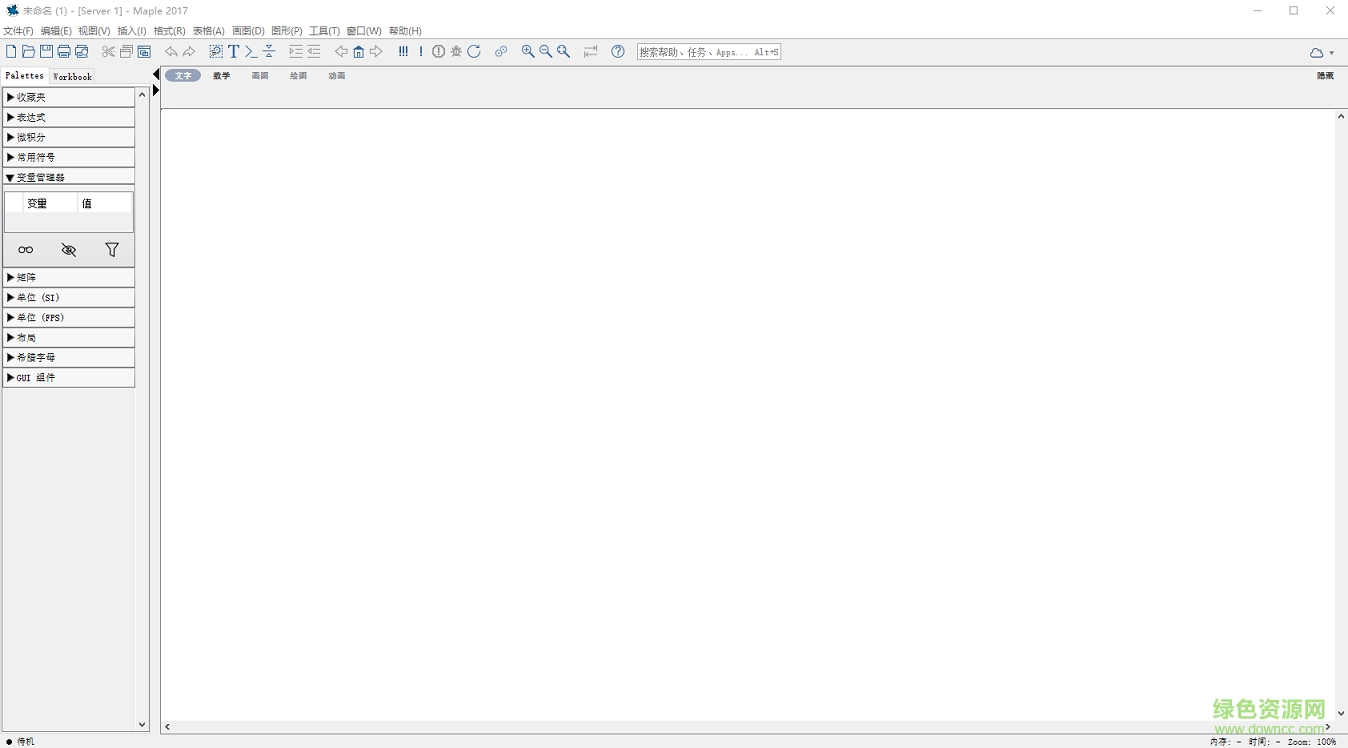Viewport: 1348px width, 748px height.
Task: Open the 文件(F) menu
Action: (18, 31)
